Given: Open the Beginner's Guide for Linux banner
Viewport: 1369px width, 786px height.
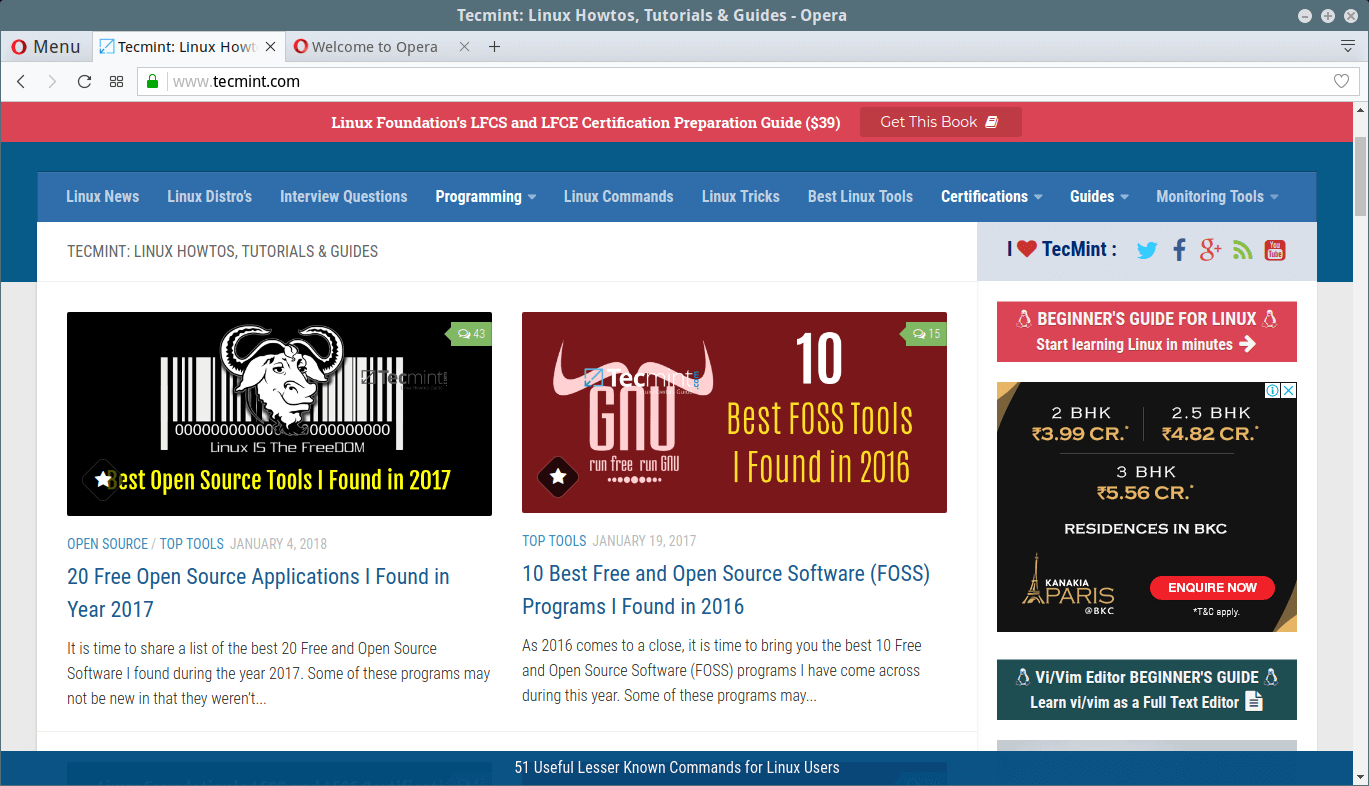Looking at the screenshot, I should (1147, 332).
